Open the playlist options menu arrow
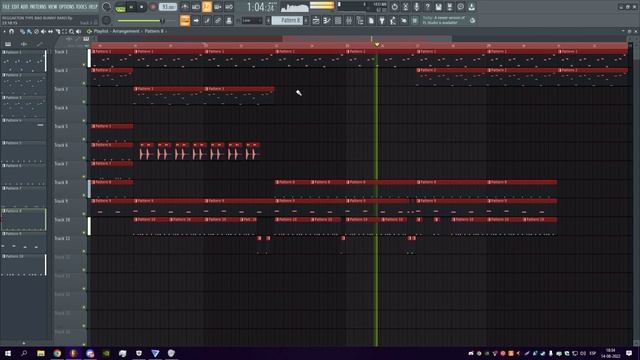 4,31
